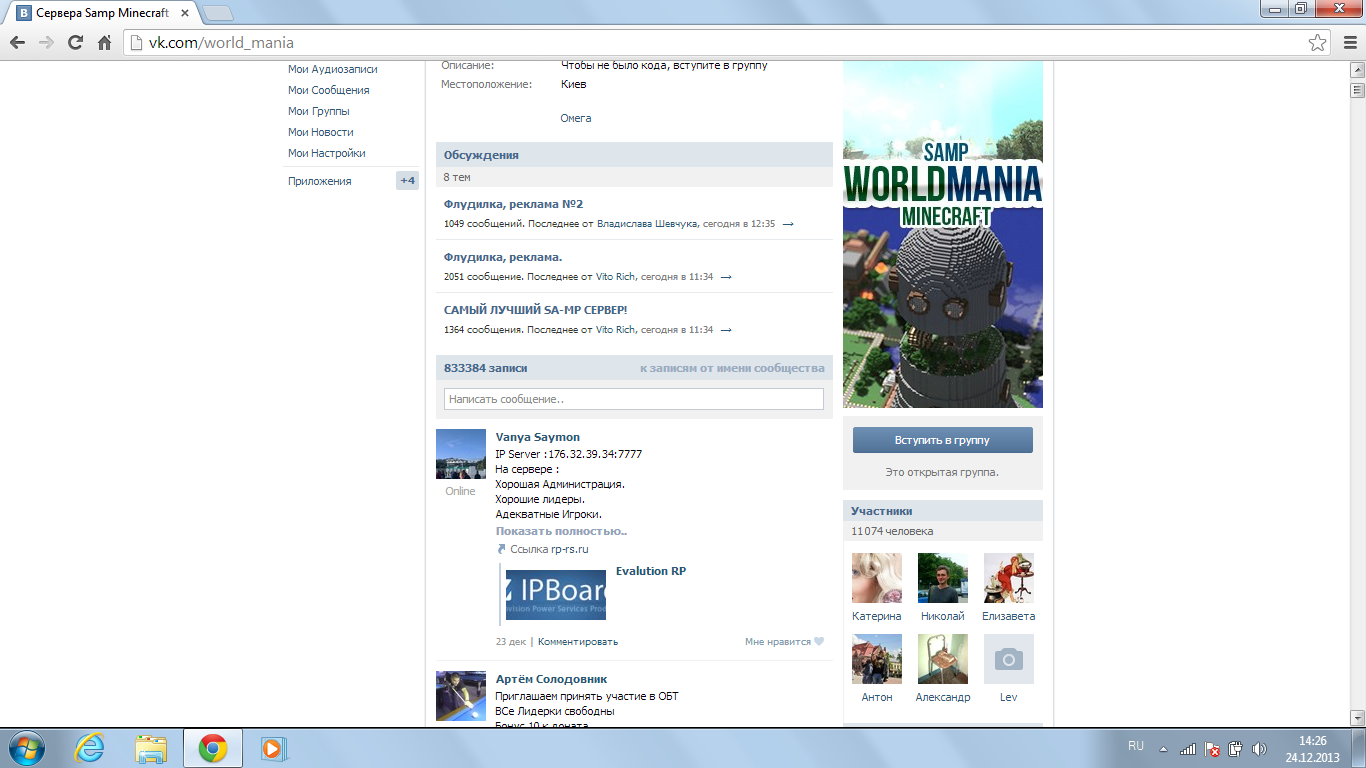
Task: Click the Сервера Samp Minecraft browser tab
Action: pos(103,14)
